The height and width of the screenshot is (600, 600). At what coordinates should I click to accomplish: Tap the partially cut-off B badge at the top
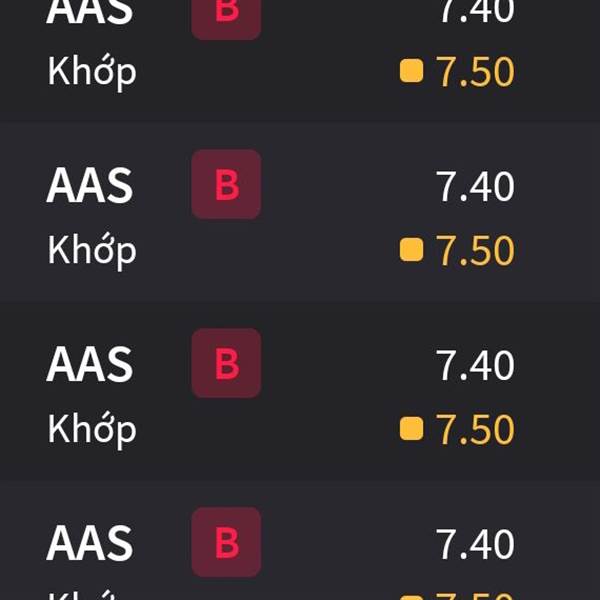pos(226,15)
